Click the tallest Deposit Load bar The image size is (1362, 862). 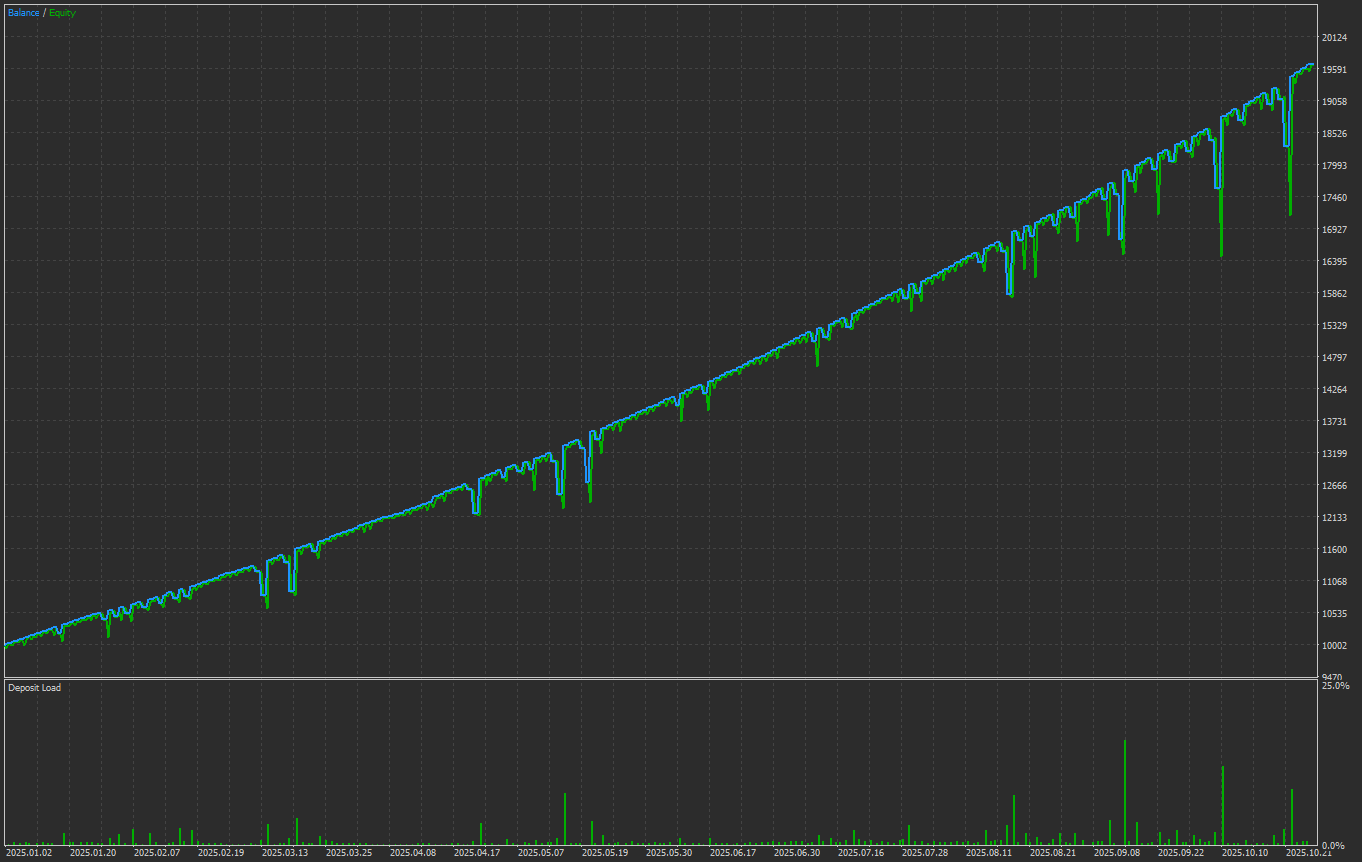1125,792
